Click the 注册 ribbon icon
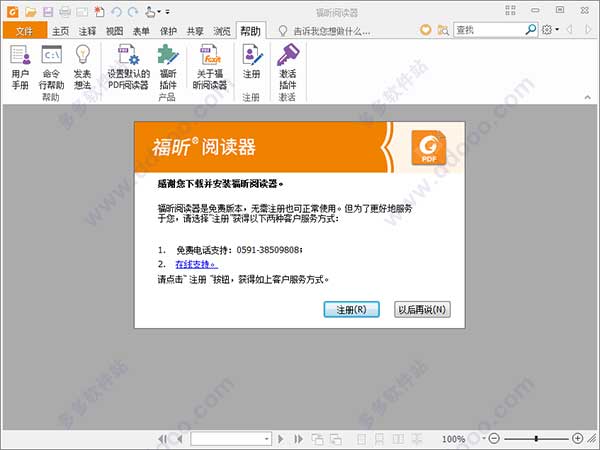The width and height of the screenshot is (600, 450). (x=251, y=61)
